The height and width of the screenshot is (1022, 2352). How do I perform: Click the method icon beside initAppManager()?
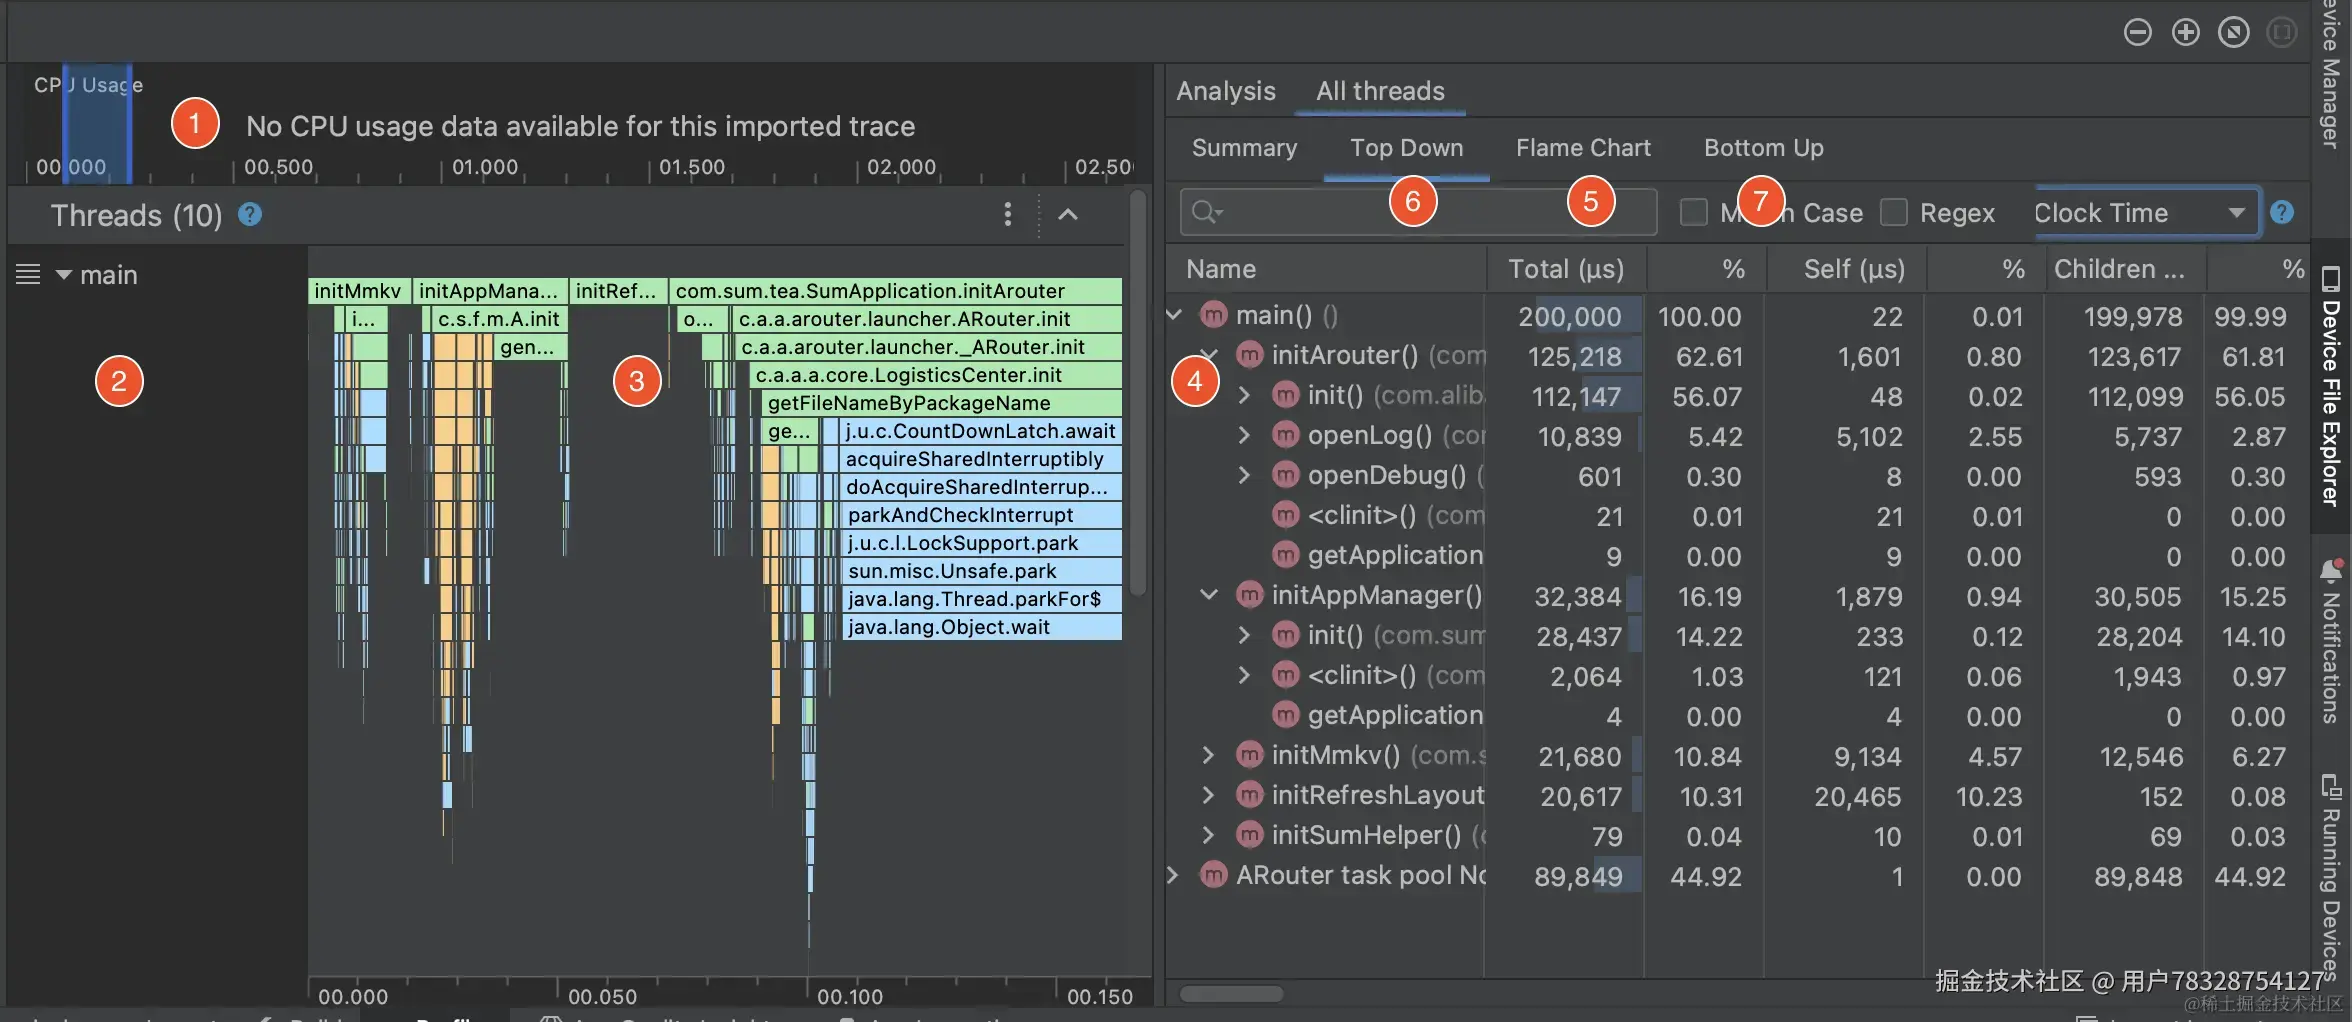(1249, 596)
